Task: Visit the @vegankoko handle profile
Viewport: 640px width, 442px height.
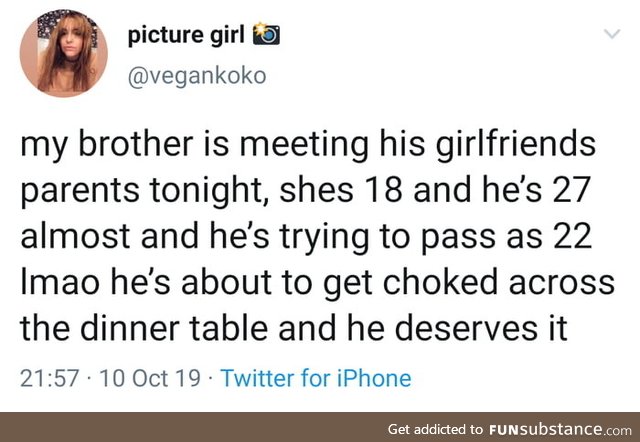Action: 197,76
